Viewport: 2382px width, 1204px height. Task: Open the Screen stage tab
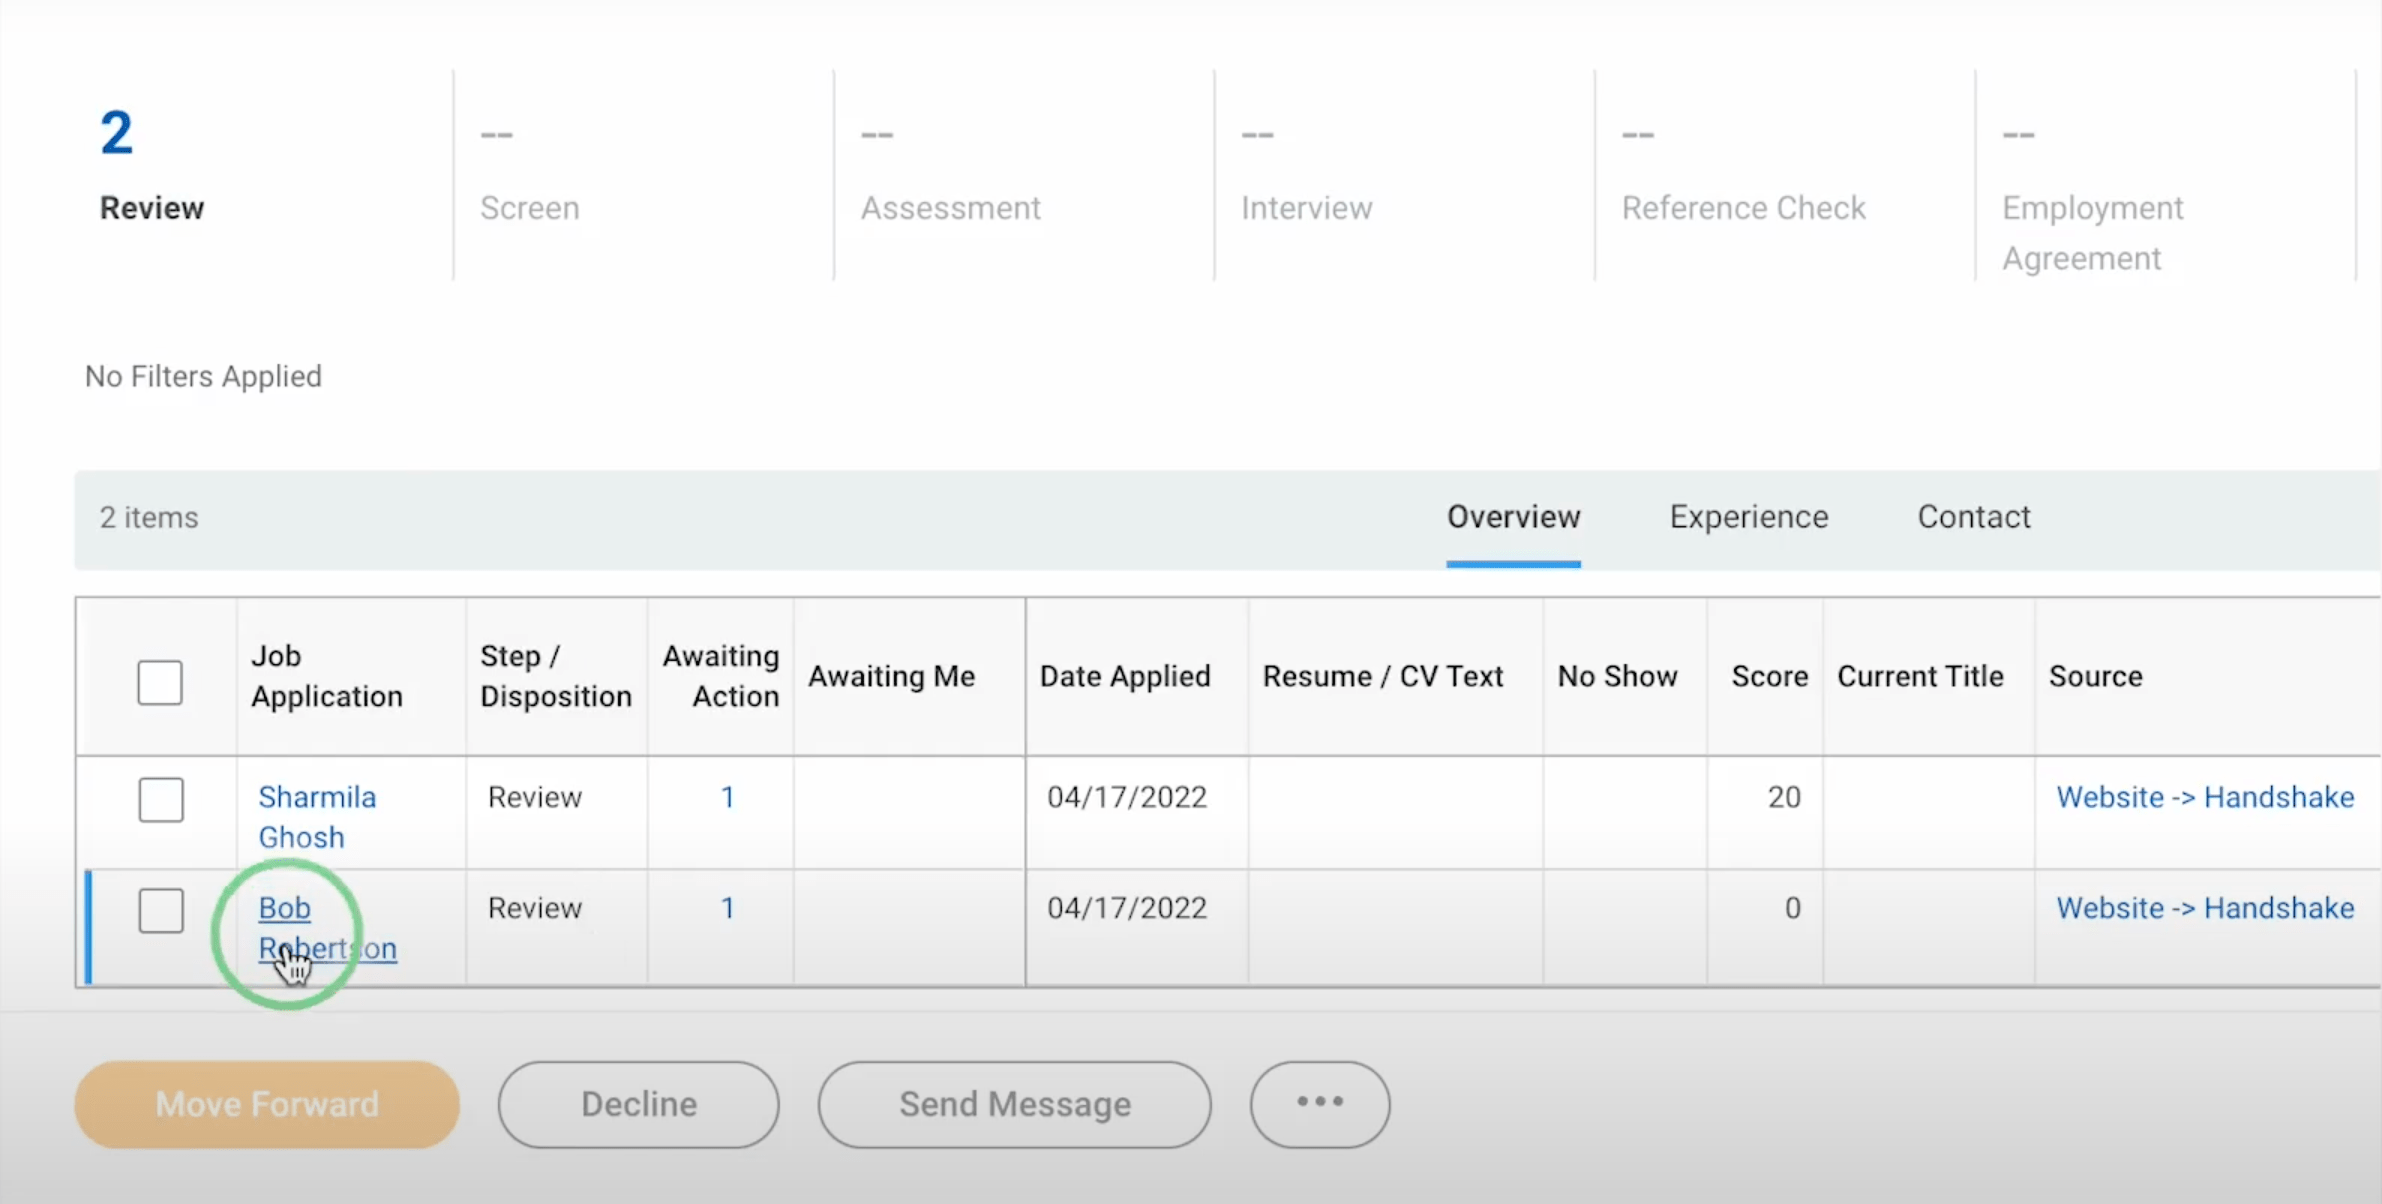[530, 207]
